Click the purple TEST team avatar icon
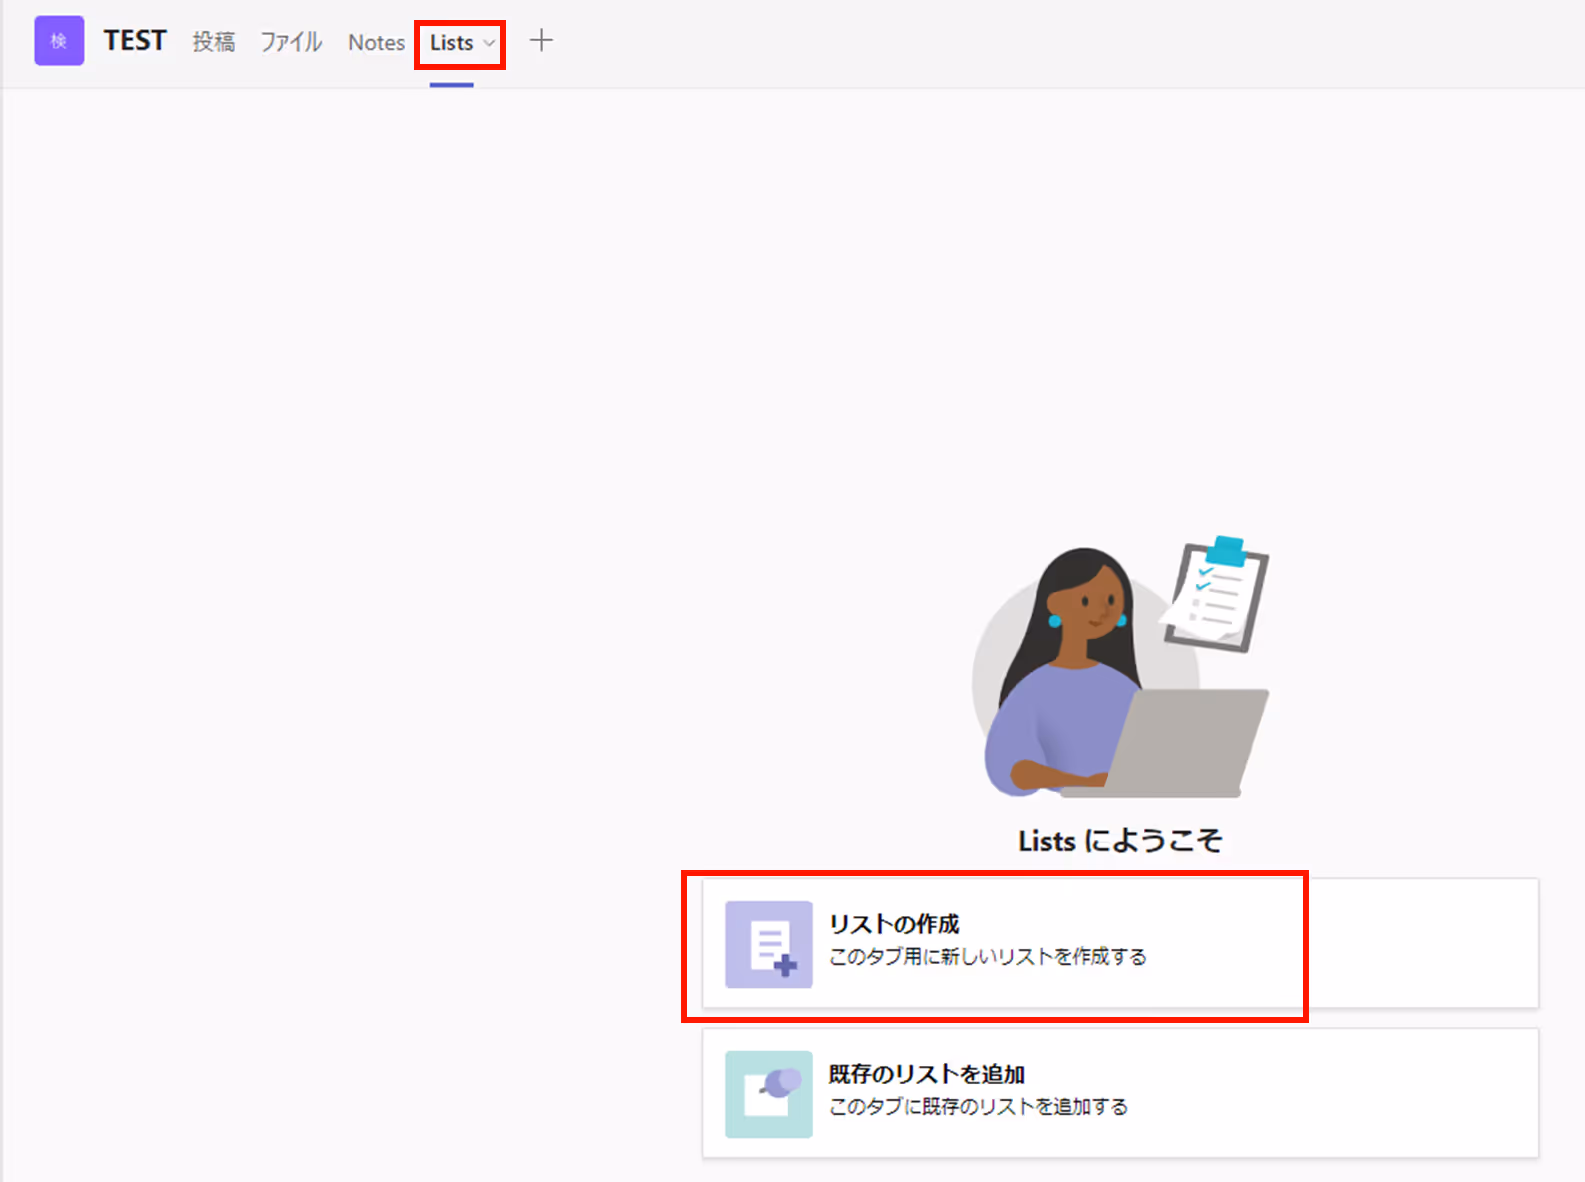Screen dimensions: 1585x1182 (x=59, y=41)
